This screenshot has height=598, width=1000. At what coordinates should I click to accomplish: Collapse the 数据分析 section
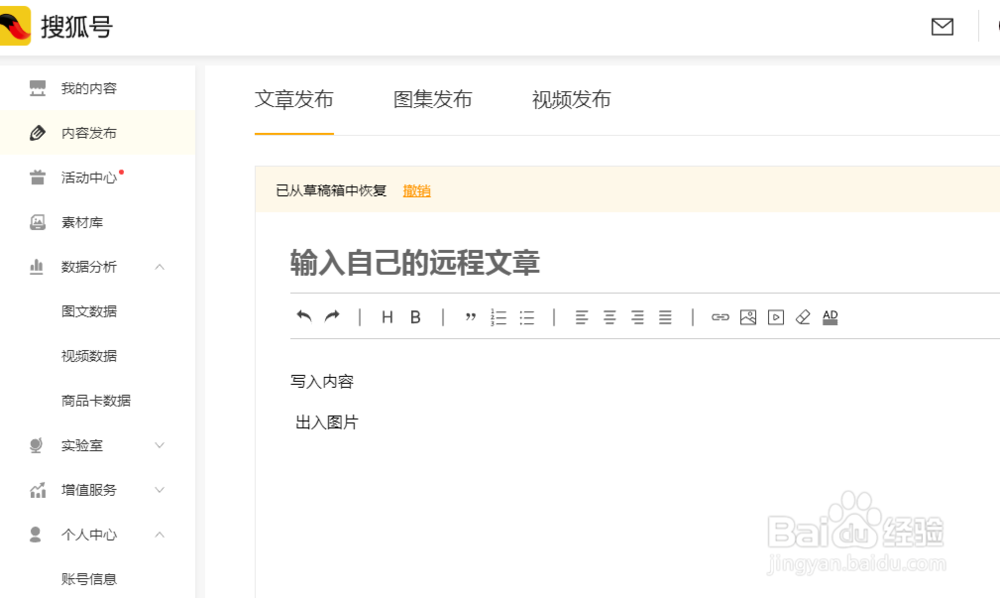(160, 267)
